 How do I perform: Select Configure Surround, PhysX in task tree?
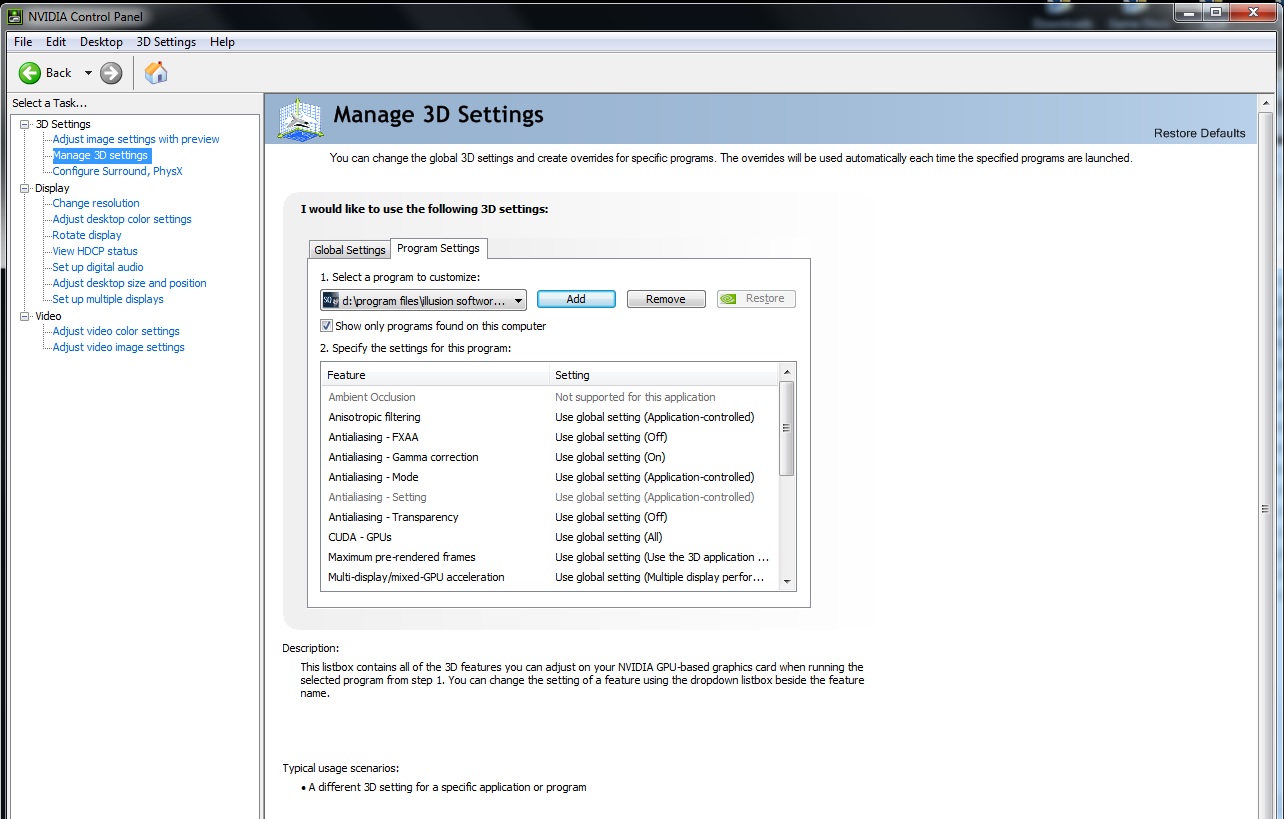pyautogui.click(x=117, y=171)
